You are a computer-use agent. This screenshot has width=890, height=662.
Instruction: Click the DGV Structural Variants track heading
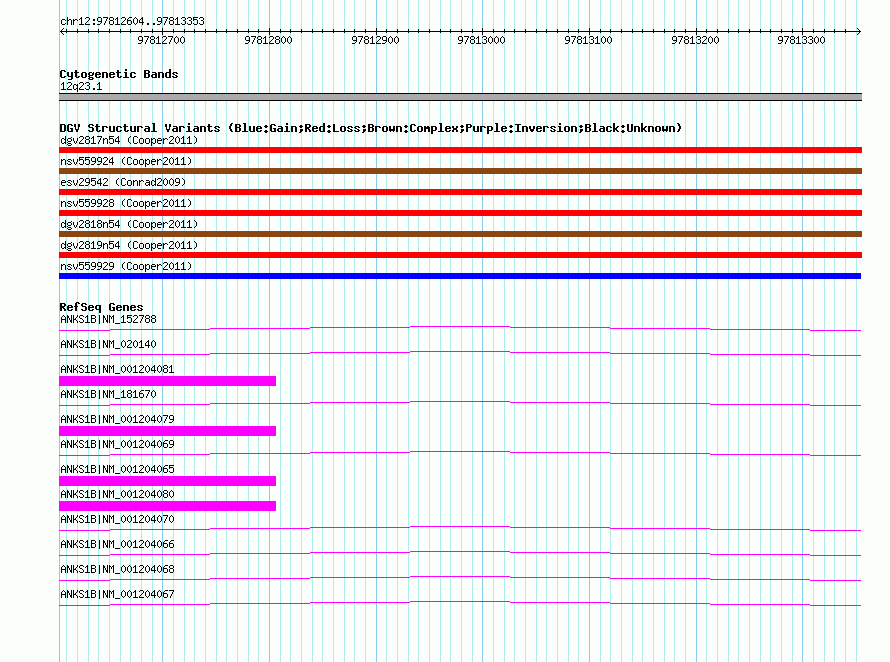pyautogui.click(x=371, y=128)
